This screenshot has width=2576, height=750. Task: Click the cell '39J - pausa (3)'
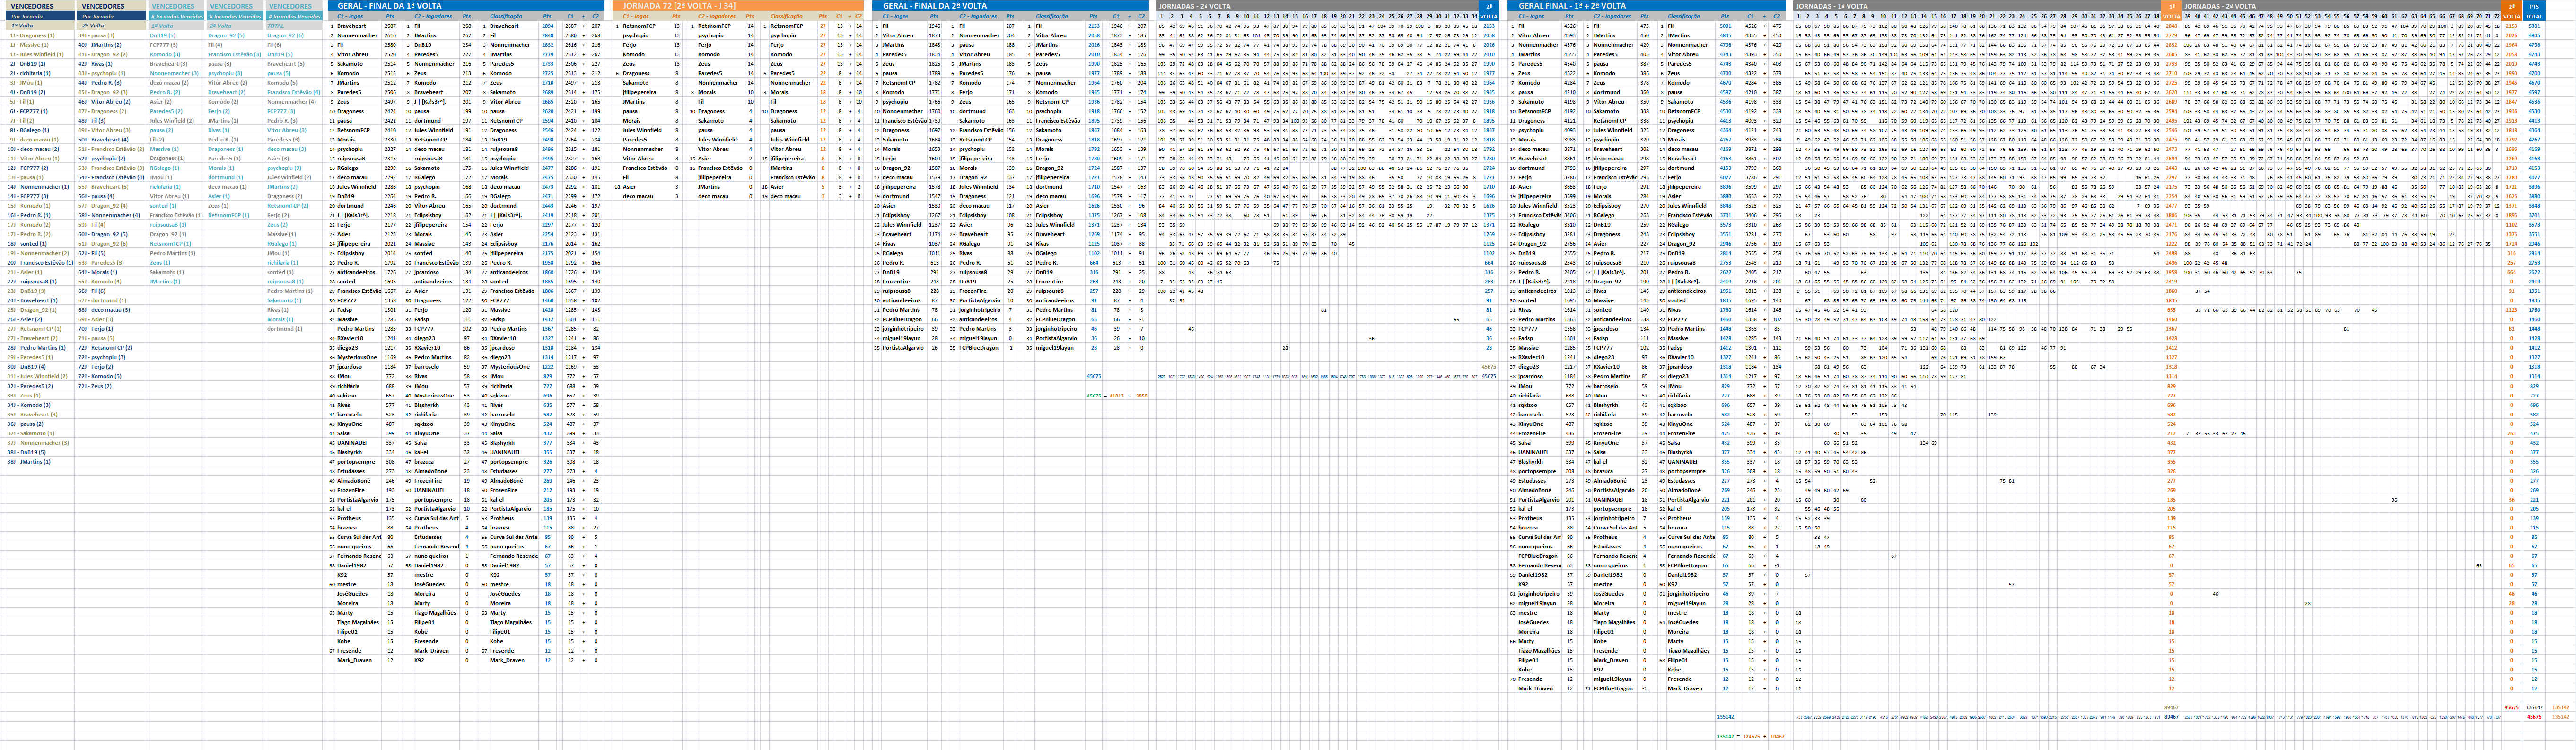tap(111, 35)
